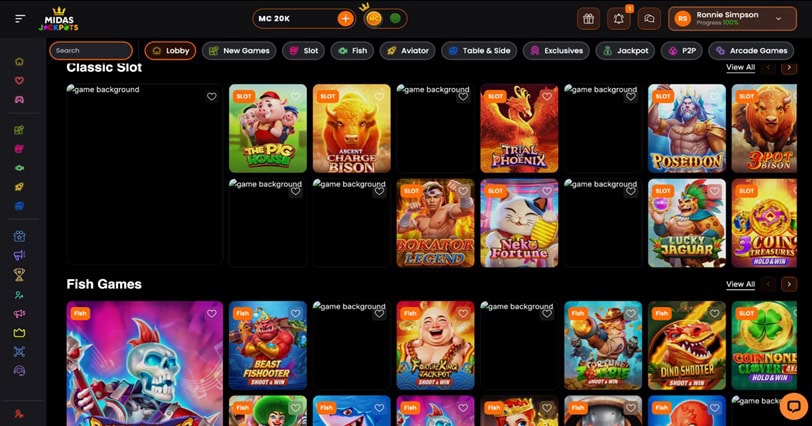The width and height of the screenshot is (812, 426).
Task: Select the New Games tab
Action: 239,51
